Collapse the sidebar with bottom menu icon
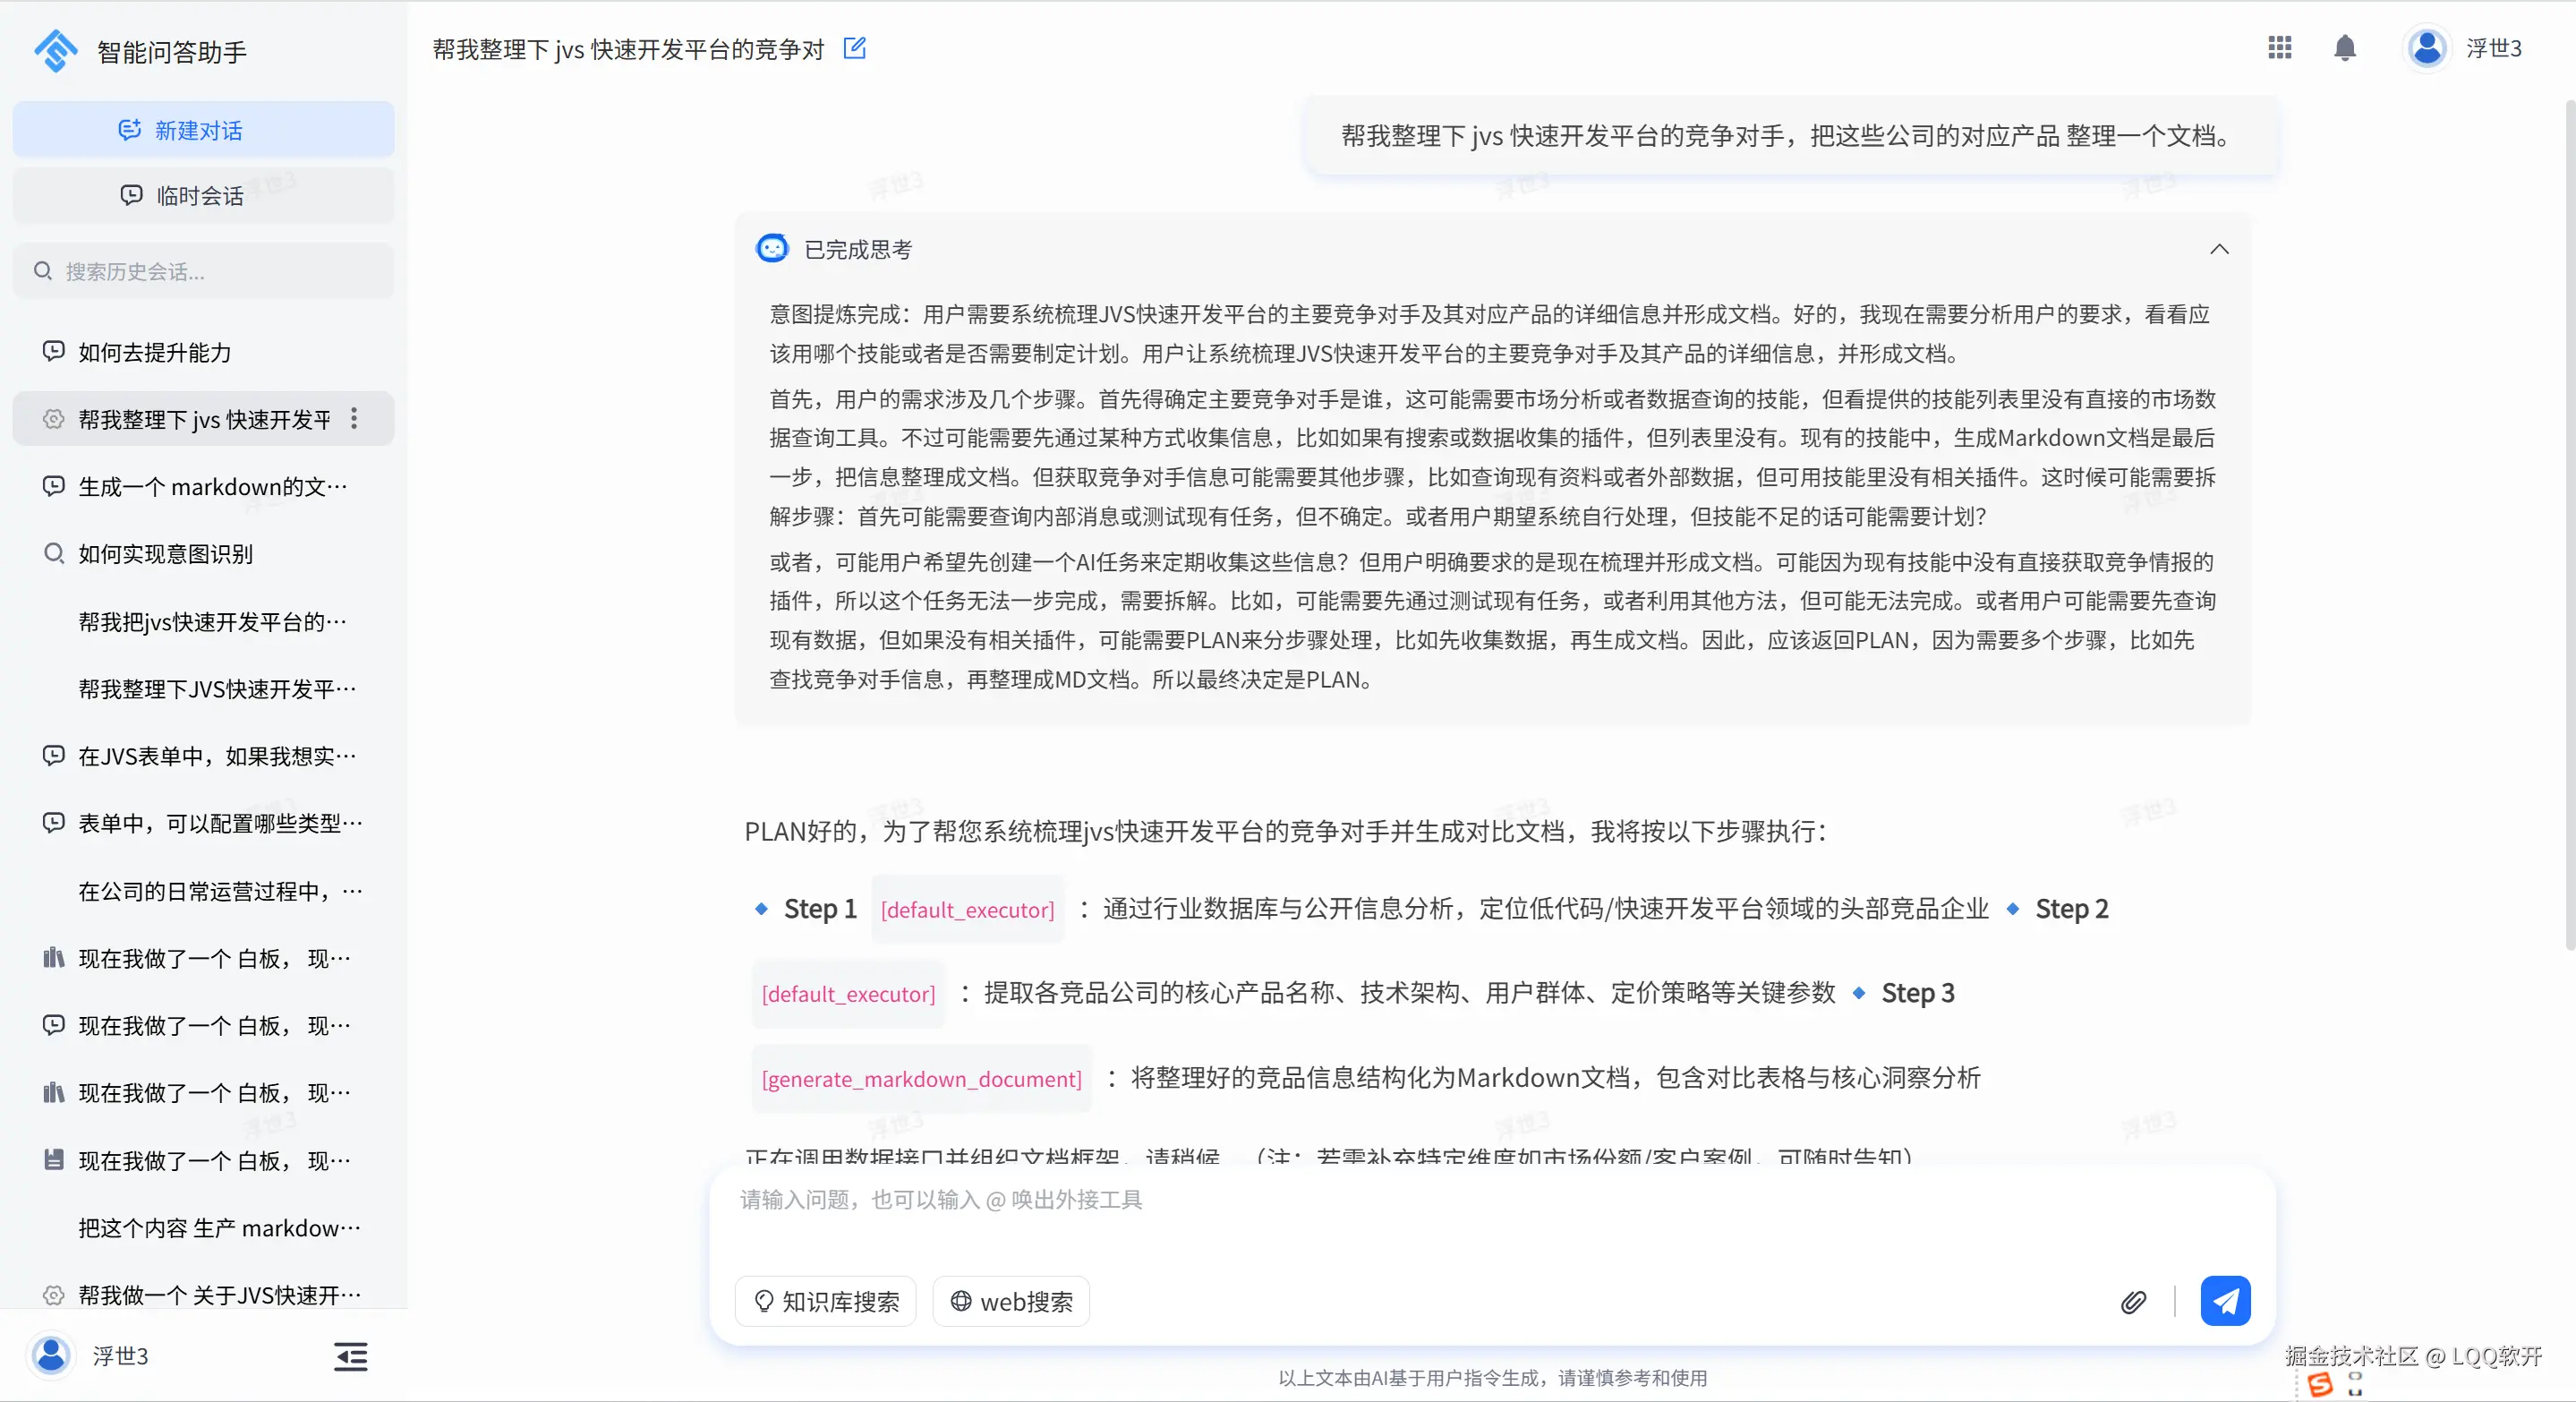Viewport: 2576px width, 1402px height. tap(350, 1356)
